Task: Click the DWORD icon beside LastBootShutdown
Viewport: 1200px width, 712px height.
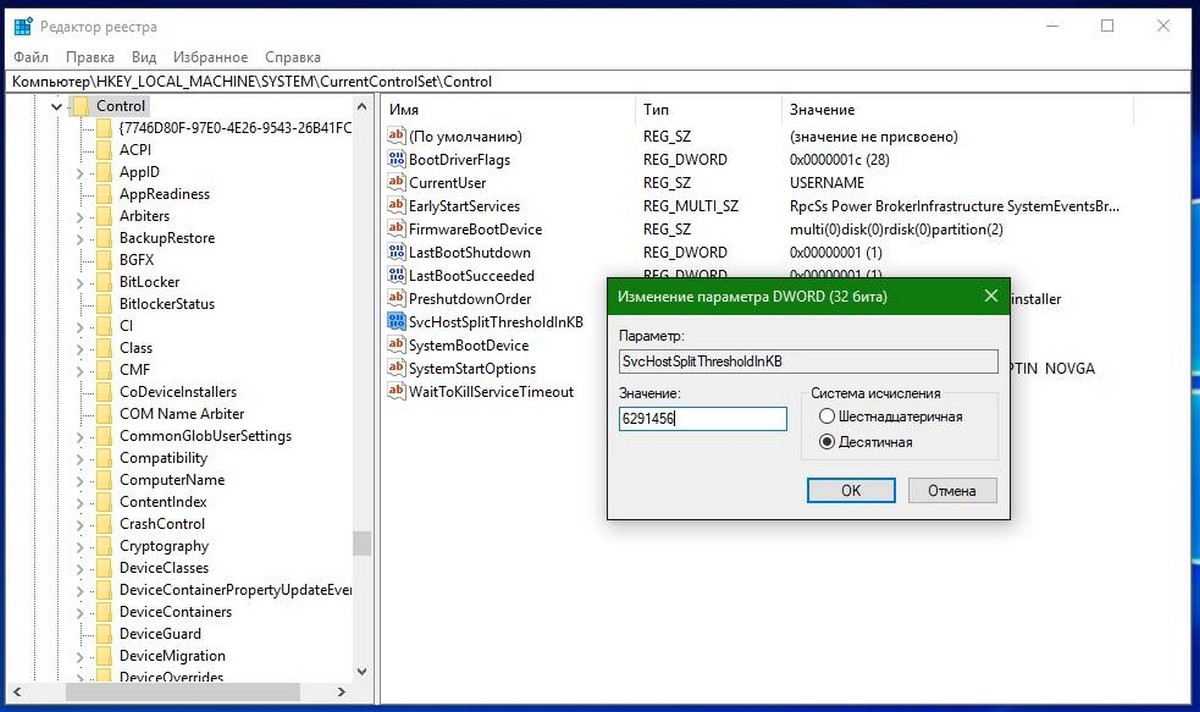Action: (396, 252)
